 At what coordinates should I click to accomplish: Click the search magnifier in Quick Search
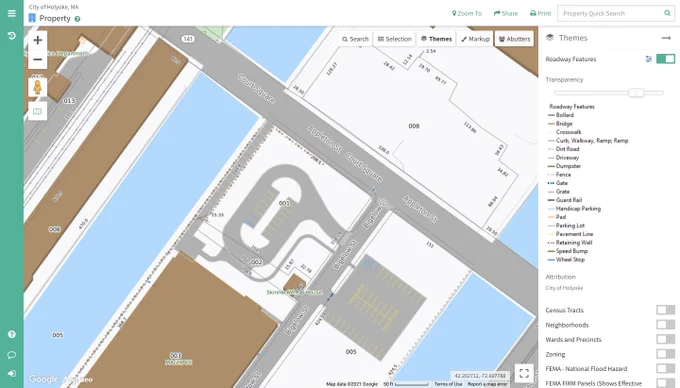coord(667,13)
